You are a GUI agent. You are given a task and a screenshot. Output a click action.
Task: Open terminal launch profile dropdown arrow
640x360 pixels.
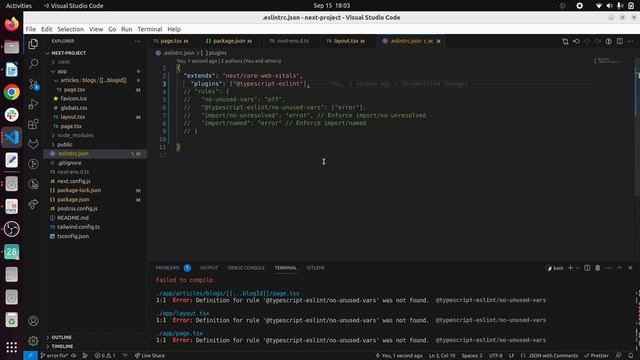click(x=578, y=268)
